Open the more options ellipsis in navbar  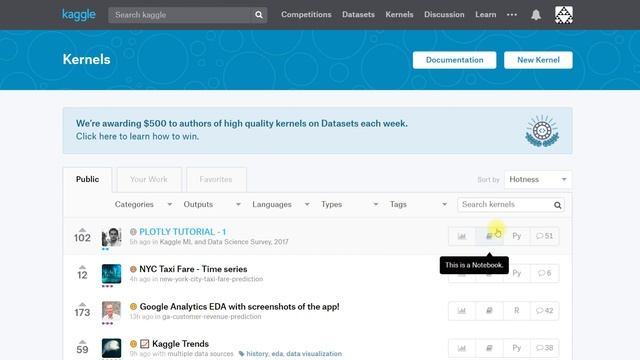(x=512, y=15)
